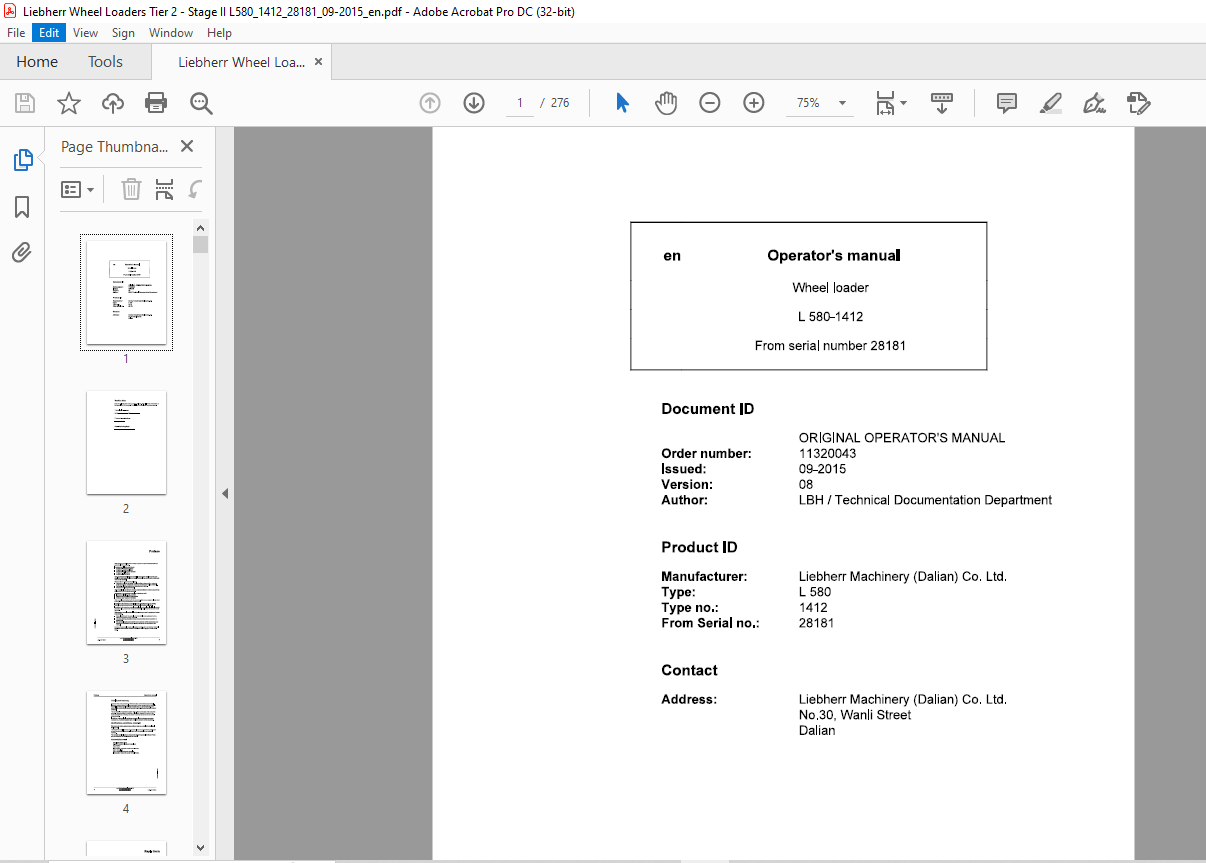Zoom in with the plus icon
Image resolution: width=1206 pixels, height=863 pixels.
[754, 103]
